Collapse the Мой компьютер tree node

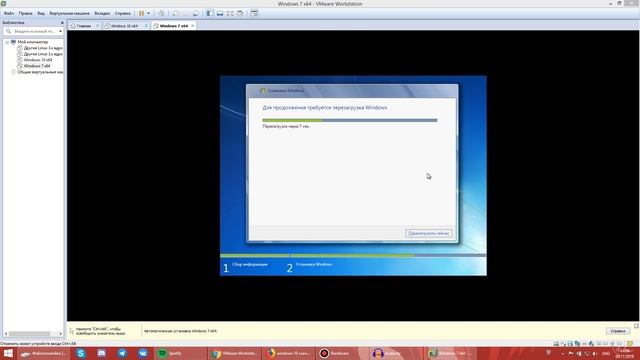click(7, 42)
